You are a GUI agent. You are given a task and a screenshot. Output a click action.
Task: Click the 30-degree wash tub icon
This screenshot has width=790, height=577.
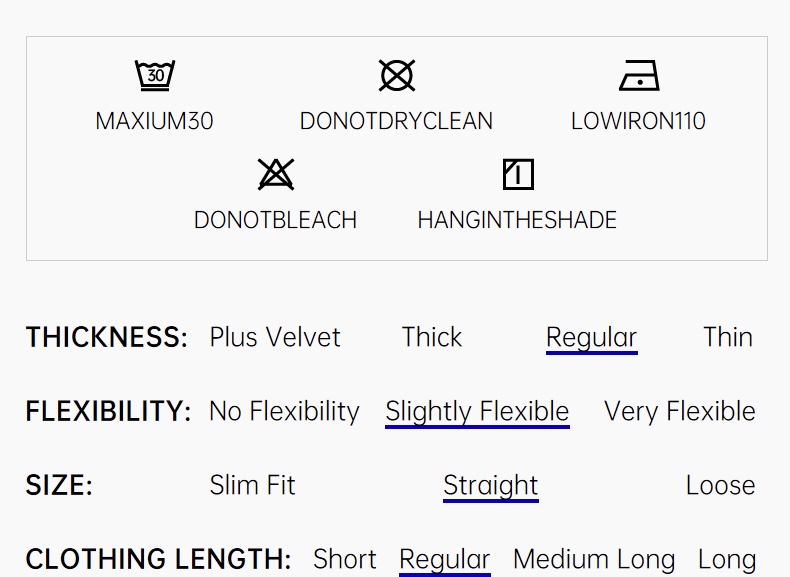click(155, 75)
